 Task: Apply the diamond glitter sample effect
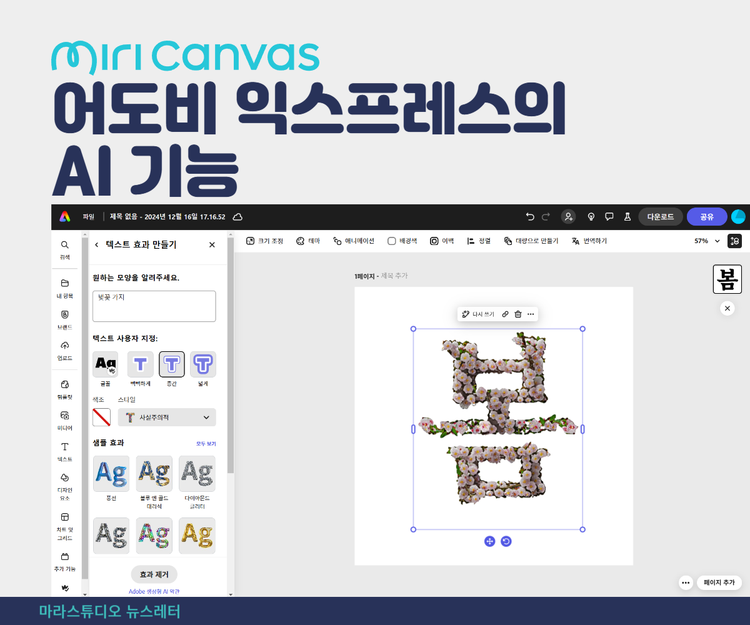pyautogui.click(x=197, y=473)
